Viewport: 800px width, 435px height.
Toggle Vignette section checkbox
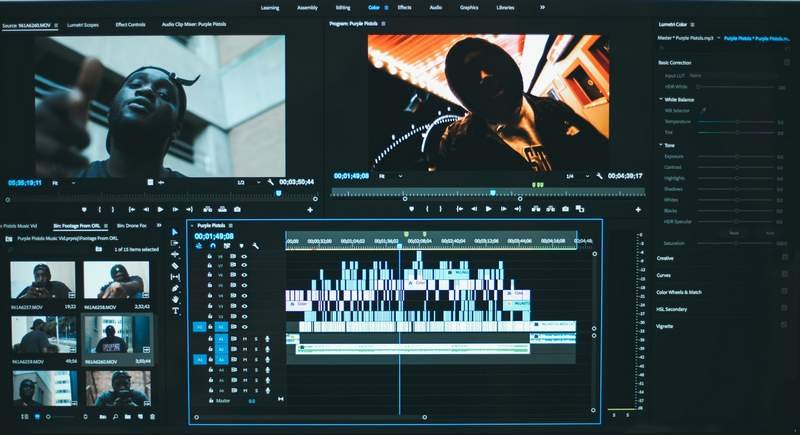pyautogui.click(x=785, y=325)
